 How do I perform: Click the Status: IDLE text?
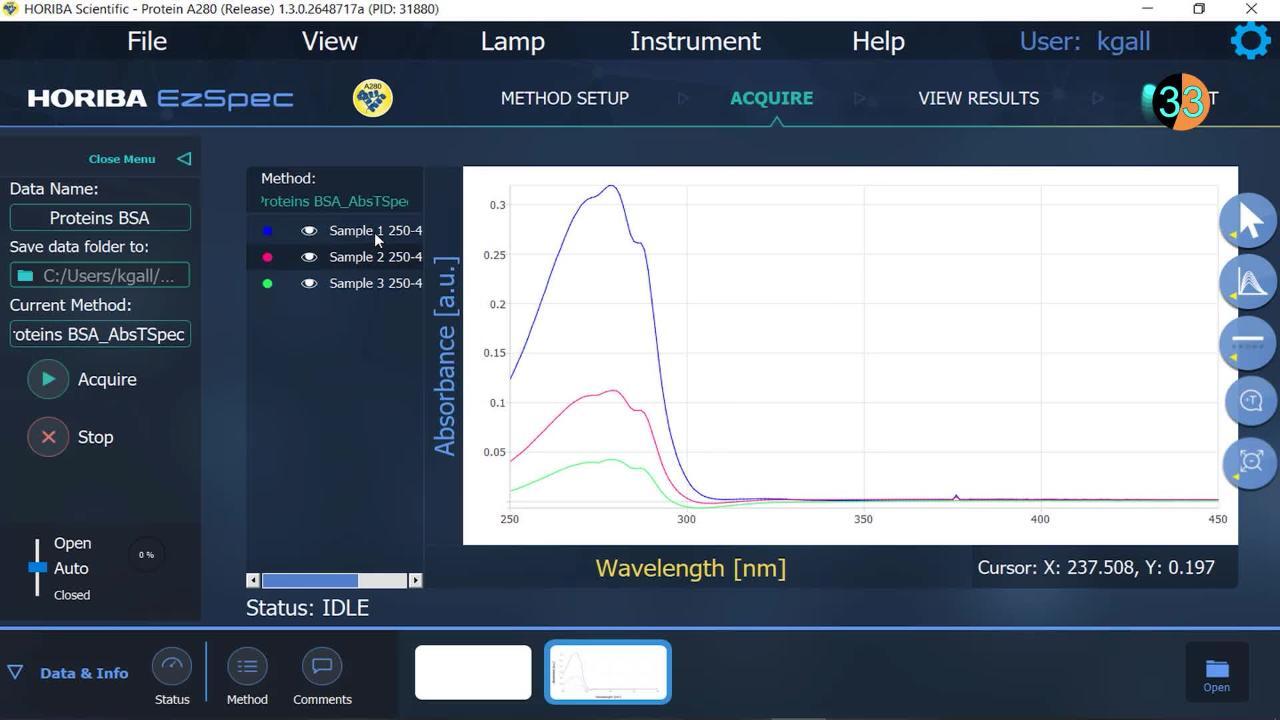click(308, 608)
